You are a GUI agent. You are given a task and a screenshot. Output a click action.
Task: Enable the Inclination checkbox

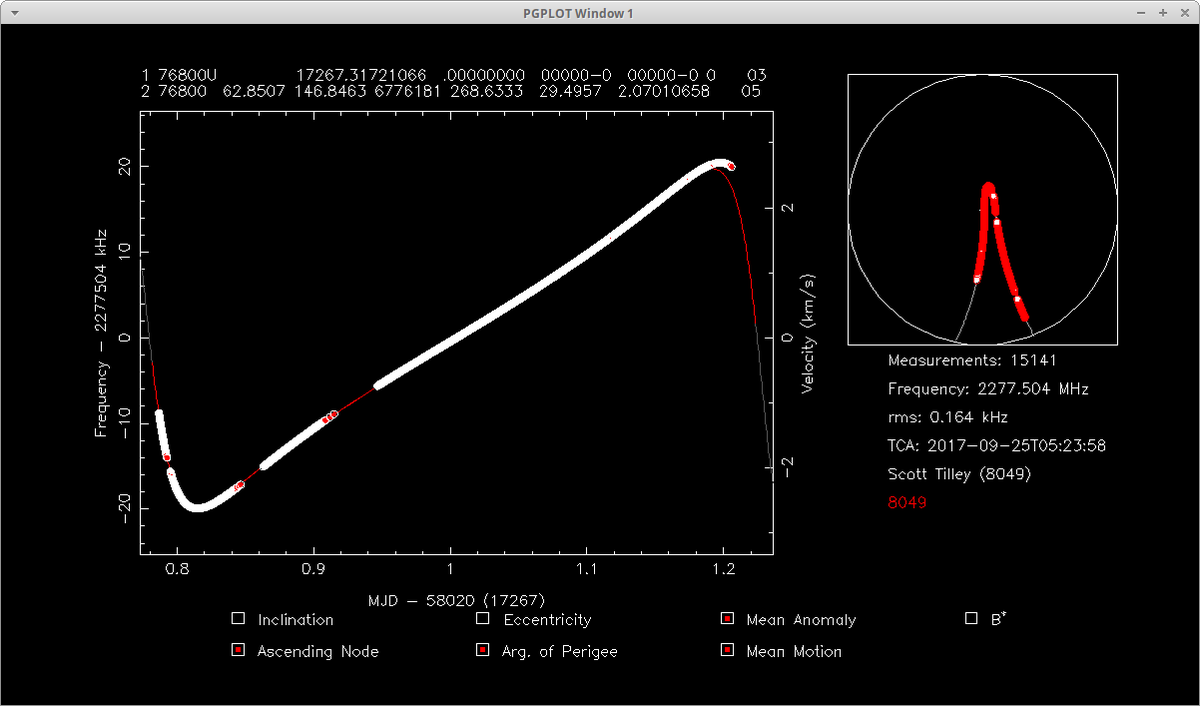pos(238,619)
